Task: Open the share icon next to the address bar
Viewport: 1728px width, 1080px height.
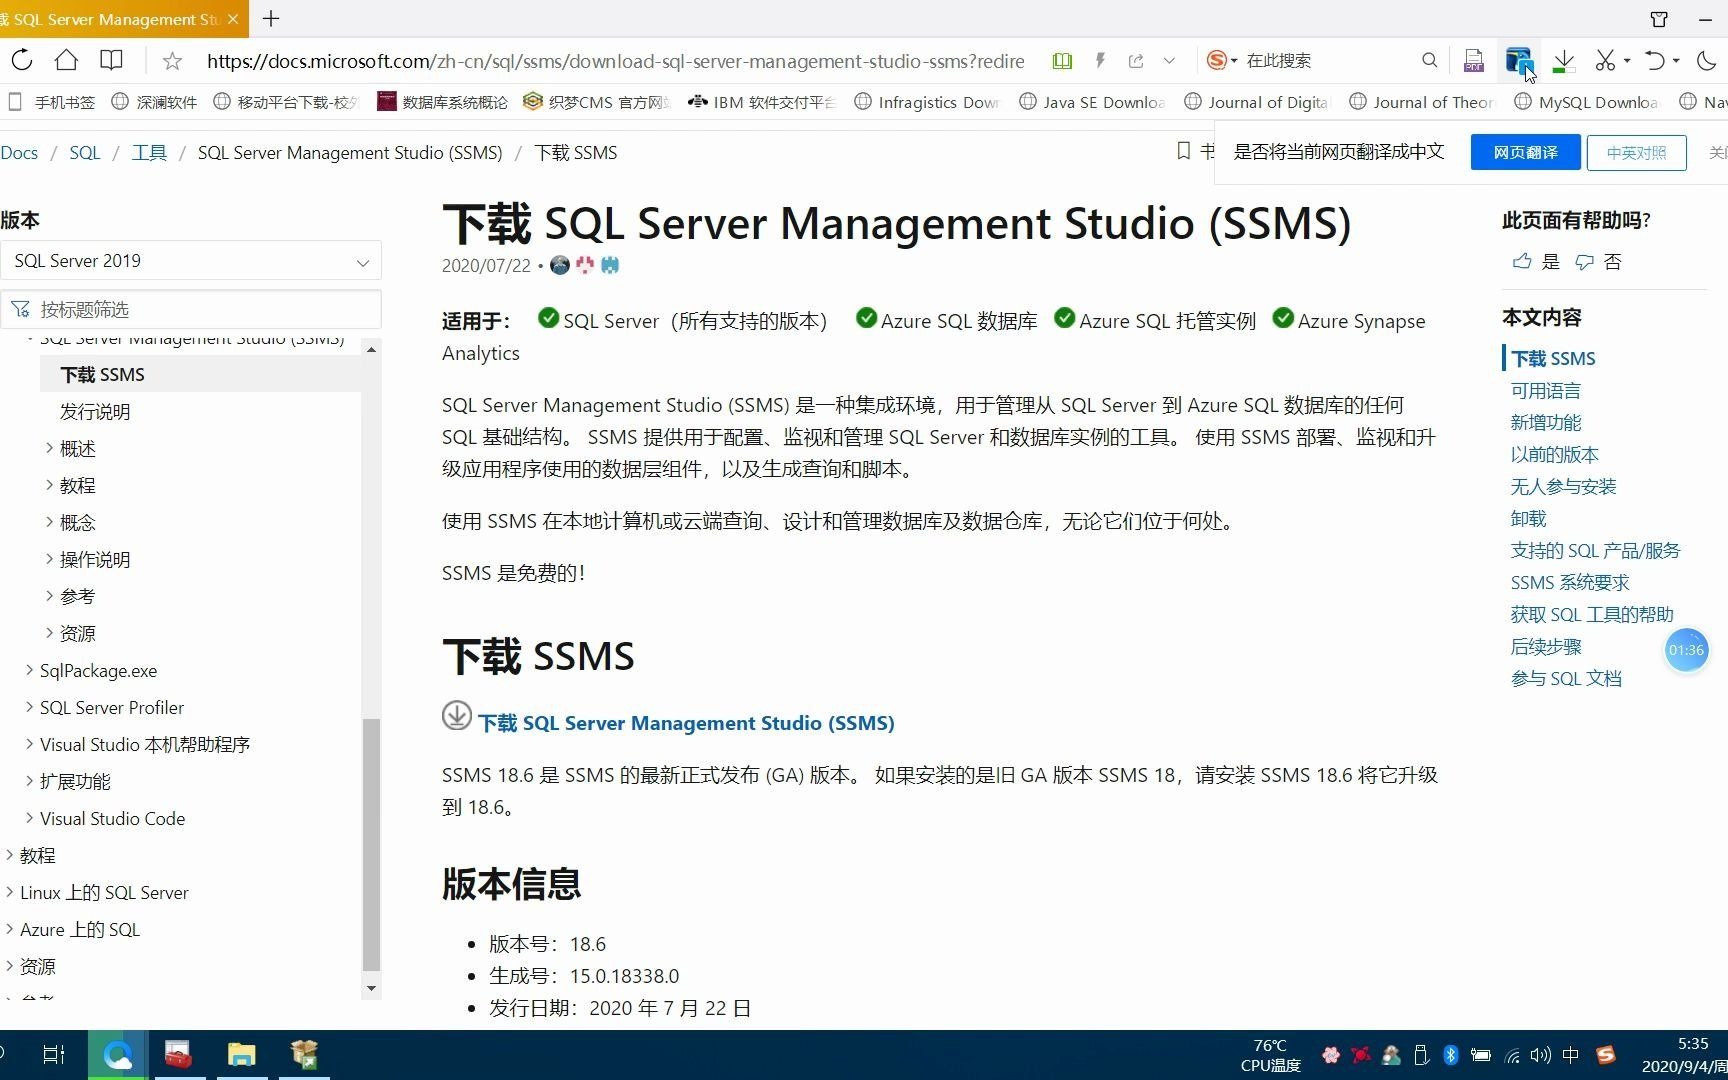Action: click(x=1136, y=60)
